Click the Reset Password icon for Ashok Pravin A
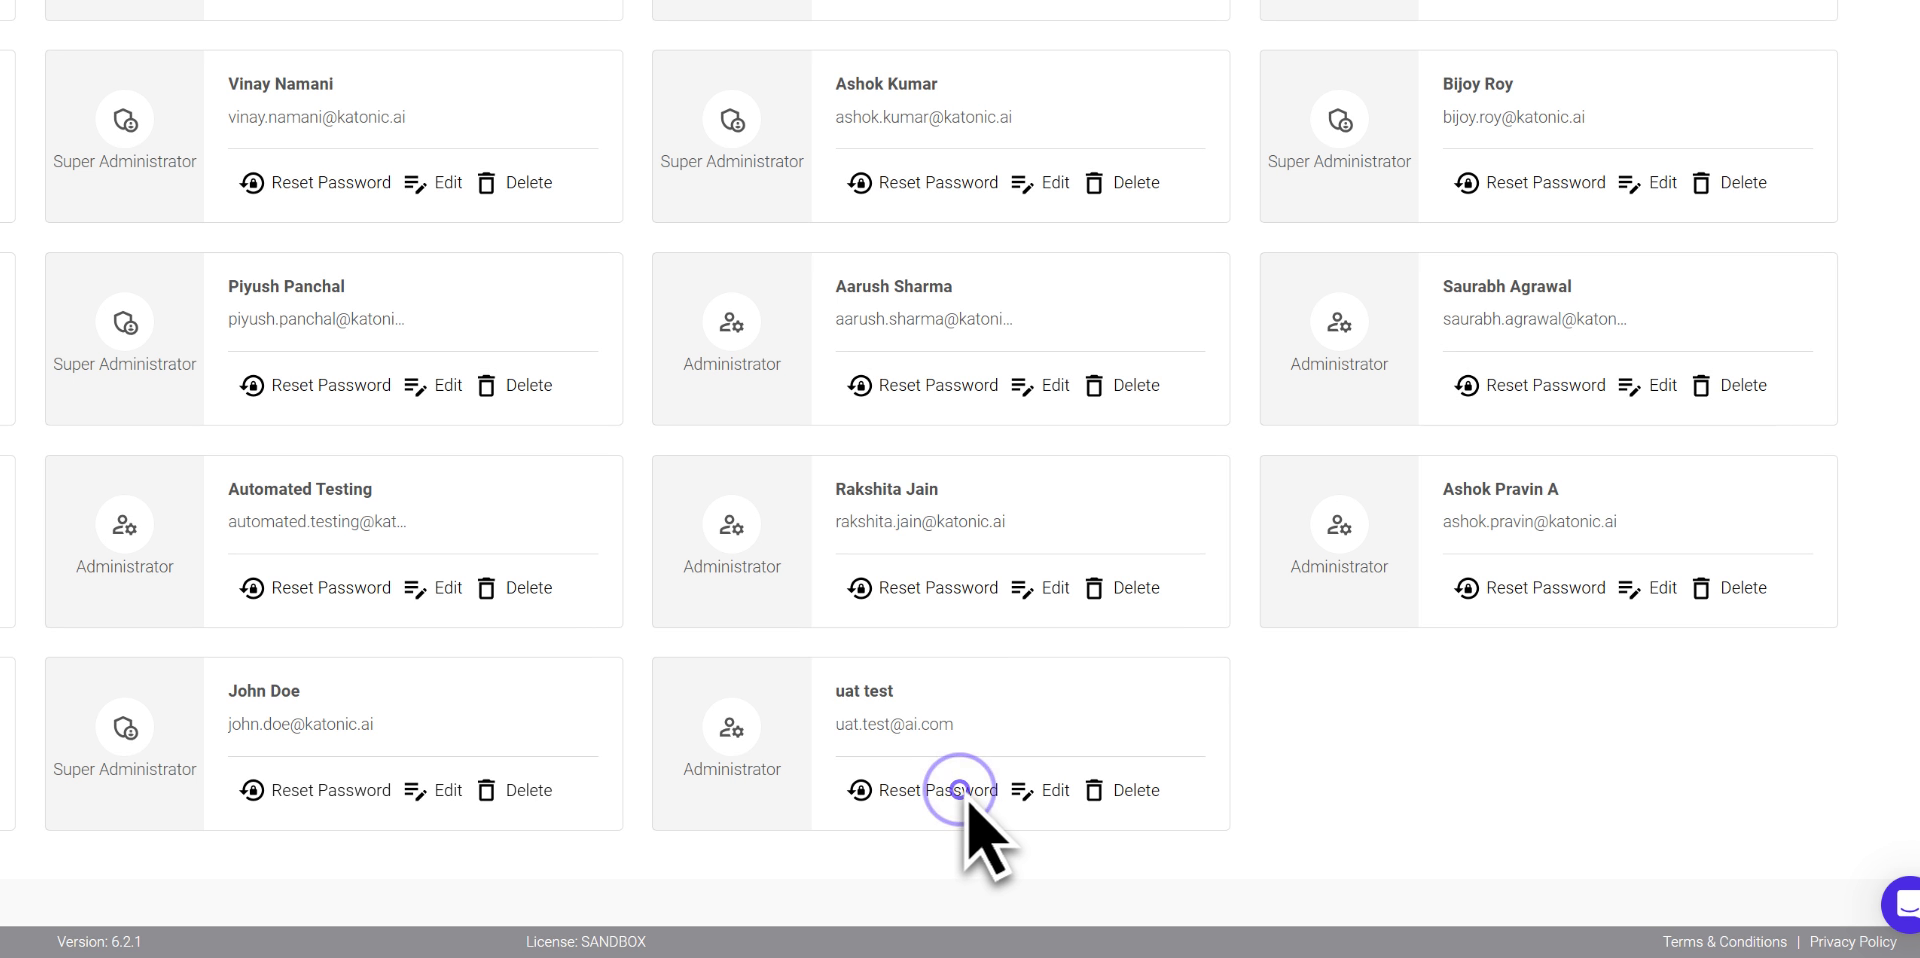The height and width of the screenshot is (958, 1920). (x=1467, y=588)
